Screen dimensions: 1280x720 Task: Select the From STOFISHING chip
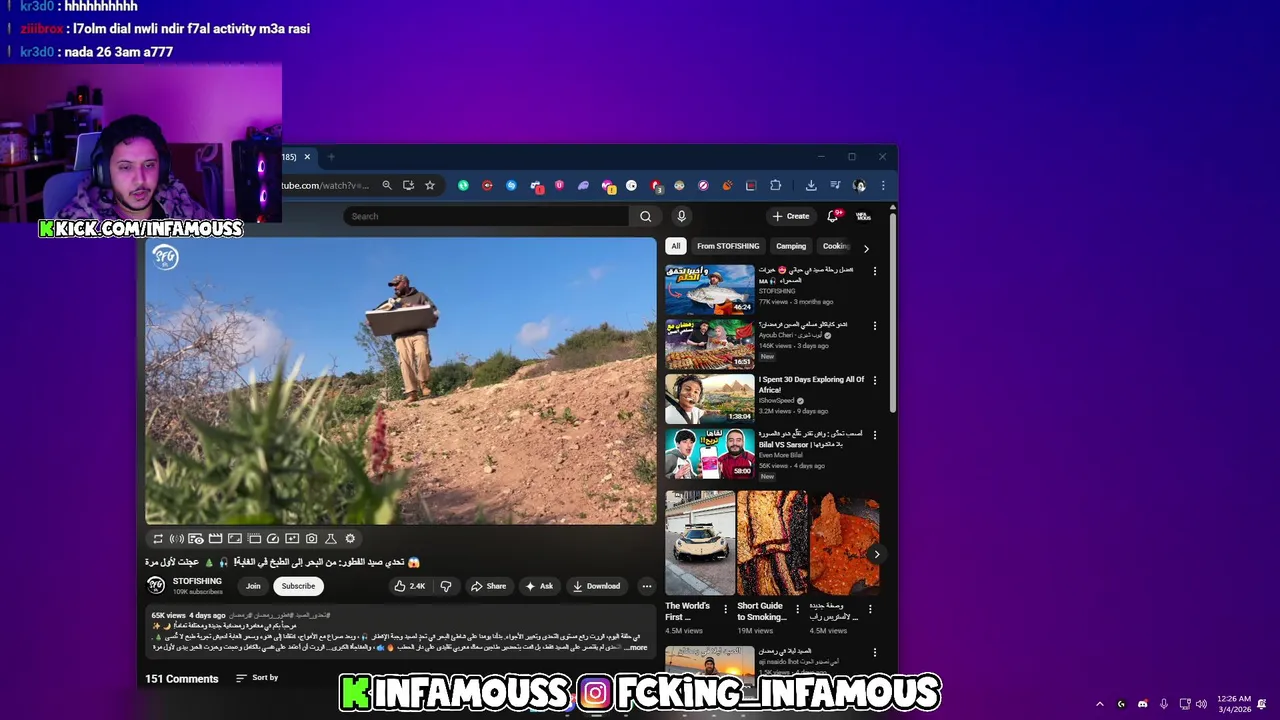click(x=728, y=246)
